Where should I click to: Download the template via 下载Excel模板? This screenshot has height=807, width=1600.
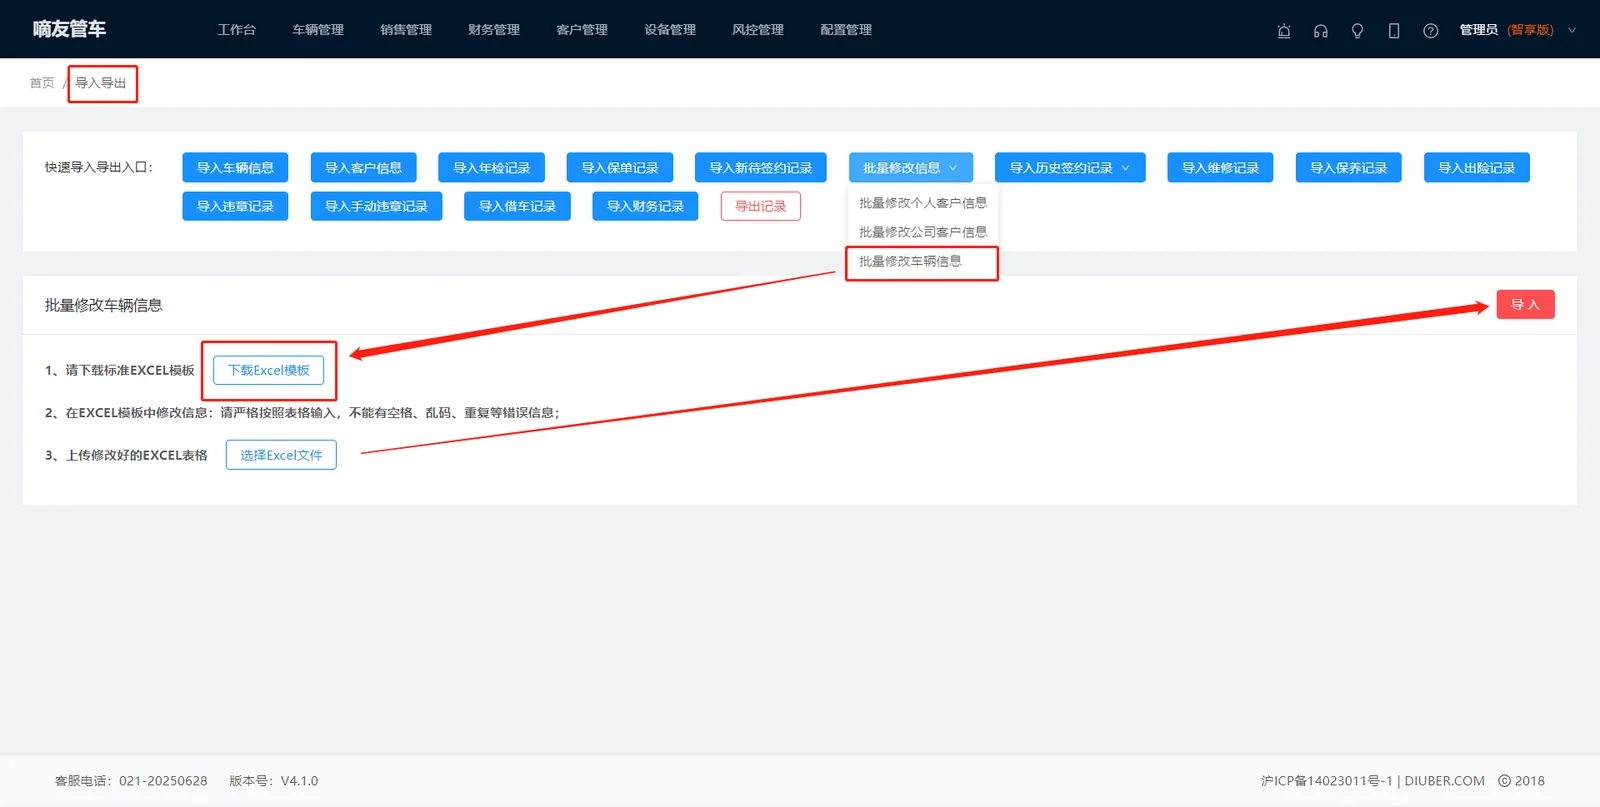pos(269,370)
